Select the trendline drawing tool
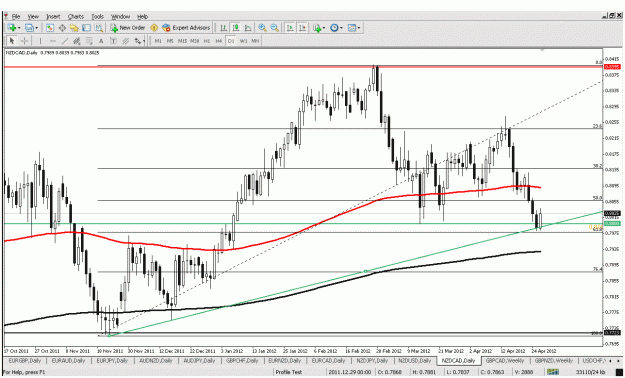625x378 pixels. pyautogui.click(x=65, y=41)
